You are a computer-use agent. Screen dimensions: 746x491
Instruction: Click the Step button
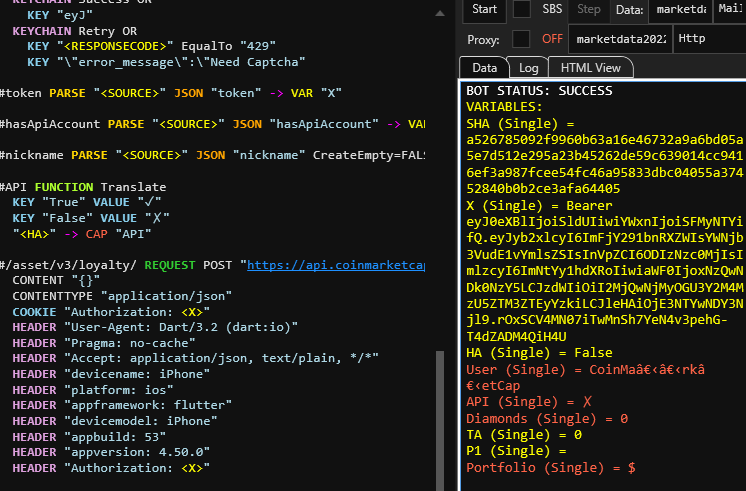pyautogui.click(x=589, y=10)
